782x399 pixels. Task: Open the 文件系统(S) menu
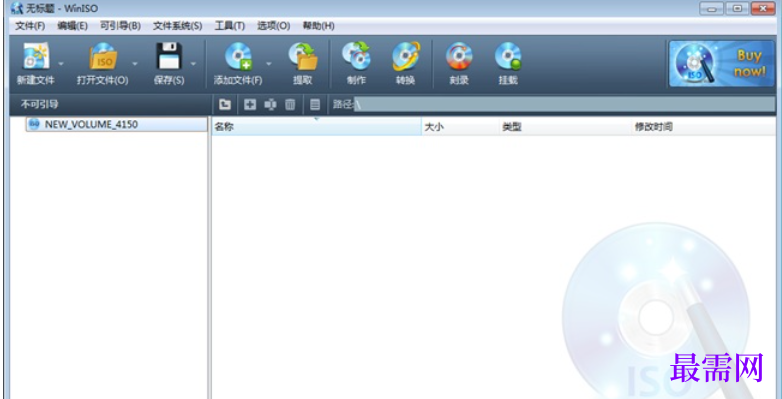[x=178, y=26]
